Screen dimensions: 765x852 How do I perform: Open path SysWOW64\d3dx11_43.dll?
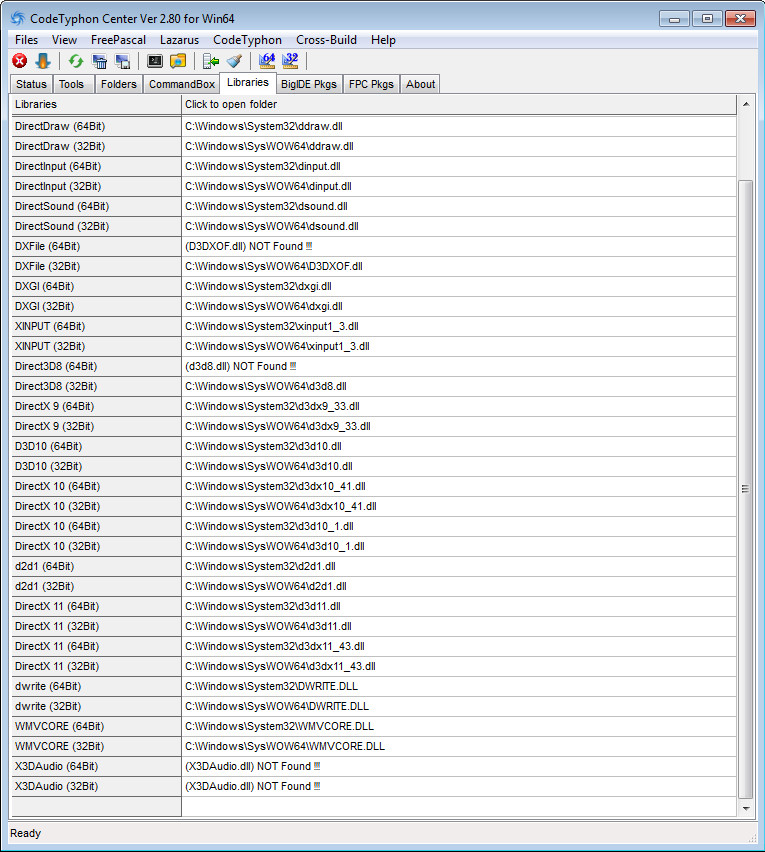pyautogui.click(x=459, y=666)
